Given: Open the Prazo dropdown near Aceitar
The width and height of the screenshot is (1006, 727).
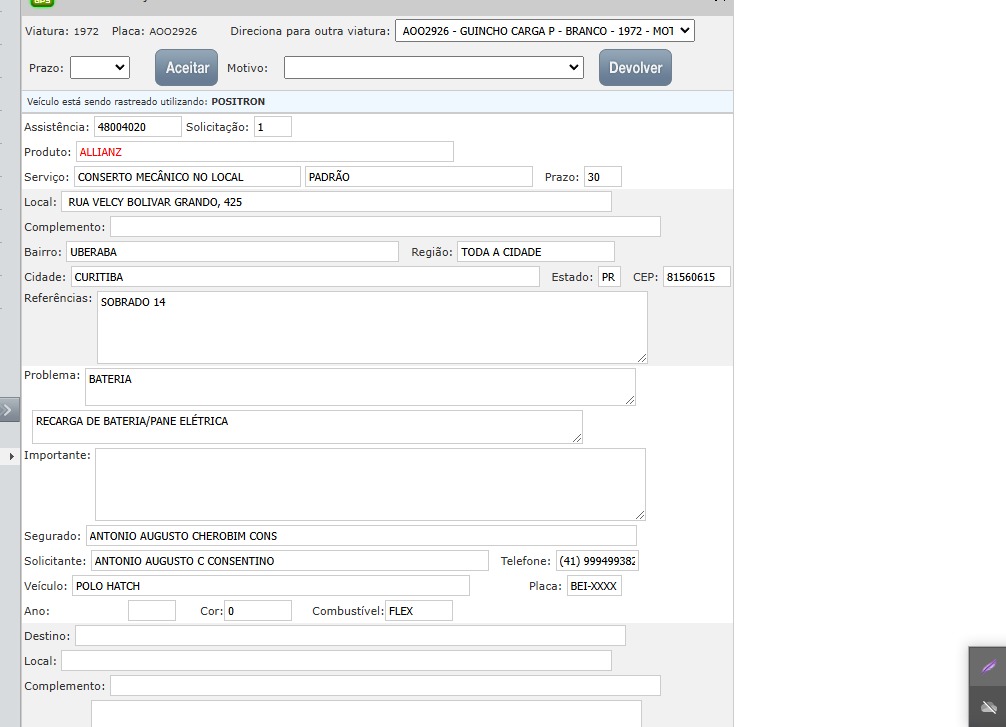Looking at the screenshot, I should tap(100, 67).
